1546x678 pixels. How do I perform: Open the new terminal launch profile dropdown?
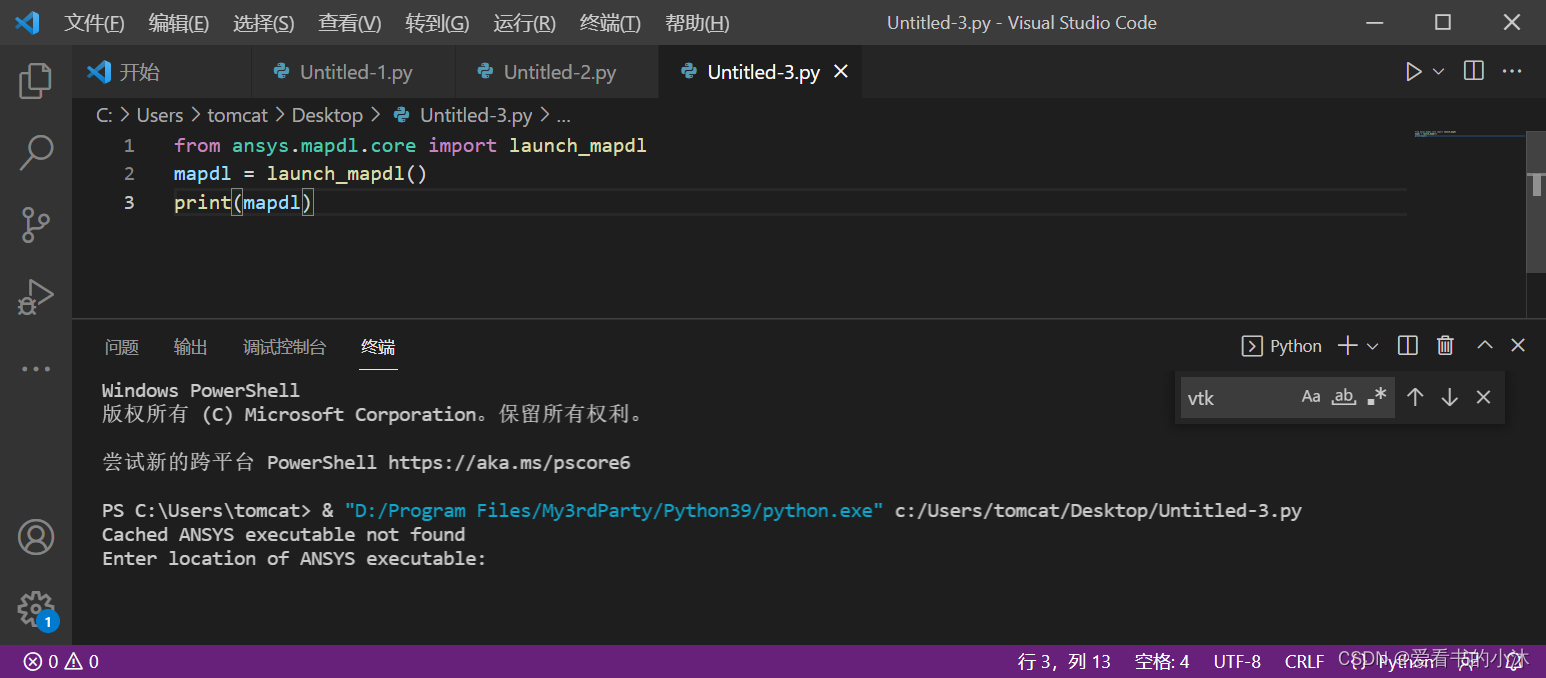[1373, 346]
